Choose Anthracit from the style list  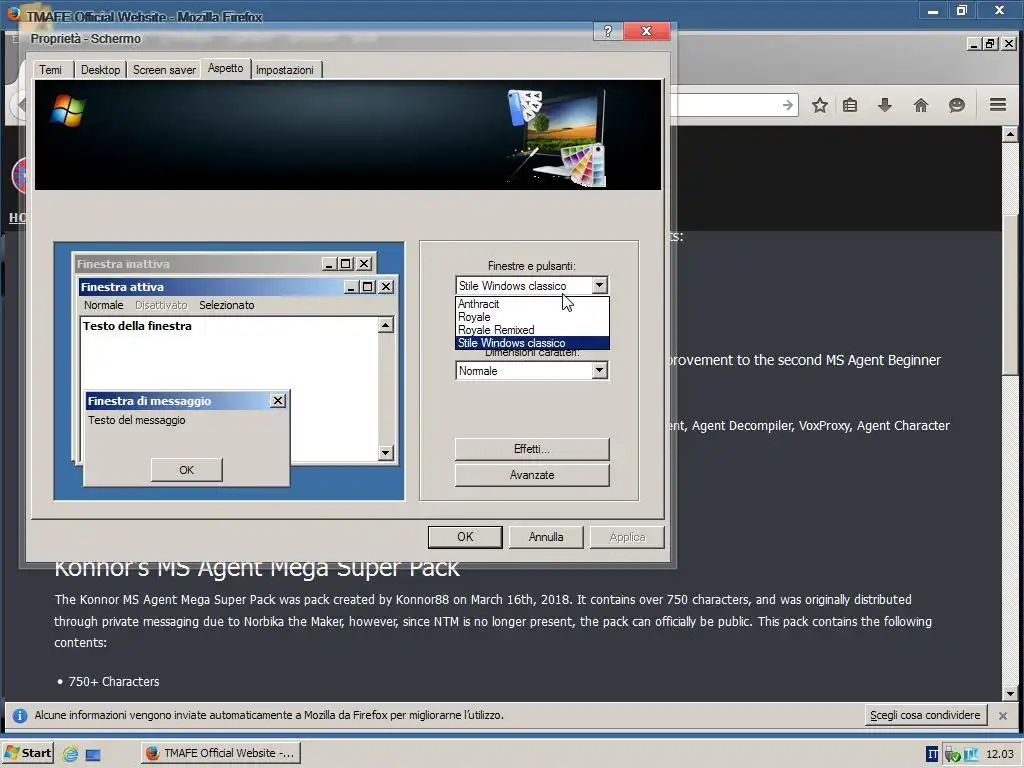[532, 304]
